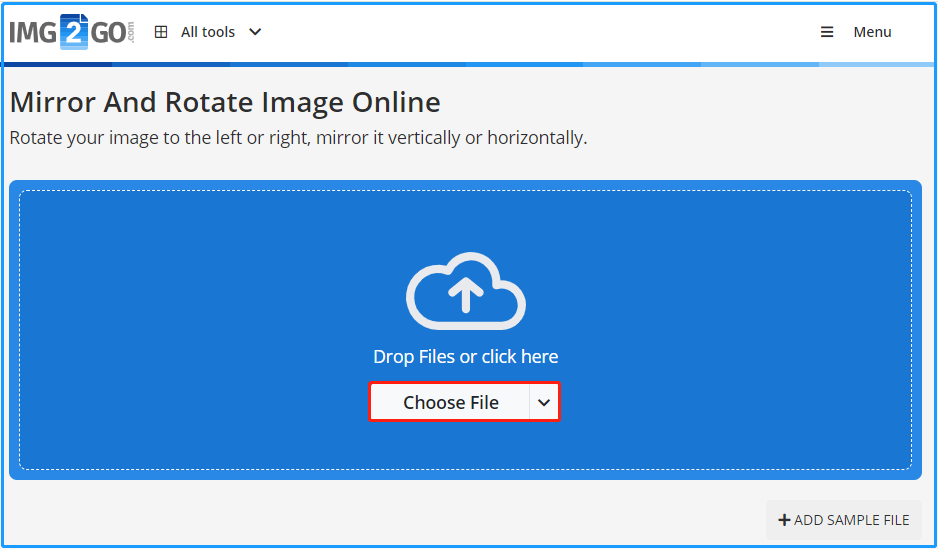938x549 pixels.
Task: Click the All tools grid icon
Action: 161,32
